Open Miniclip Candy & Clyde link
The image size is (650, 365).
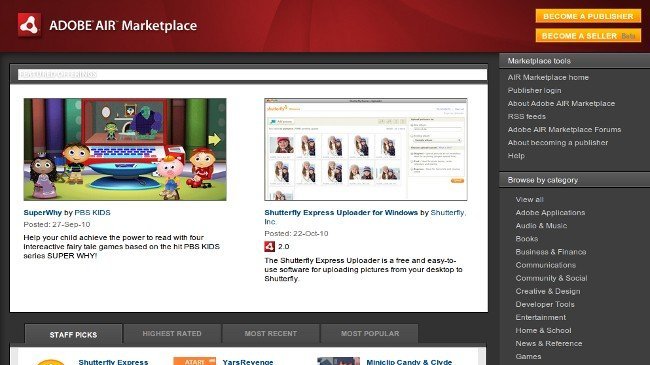(x=409, y=362)
